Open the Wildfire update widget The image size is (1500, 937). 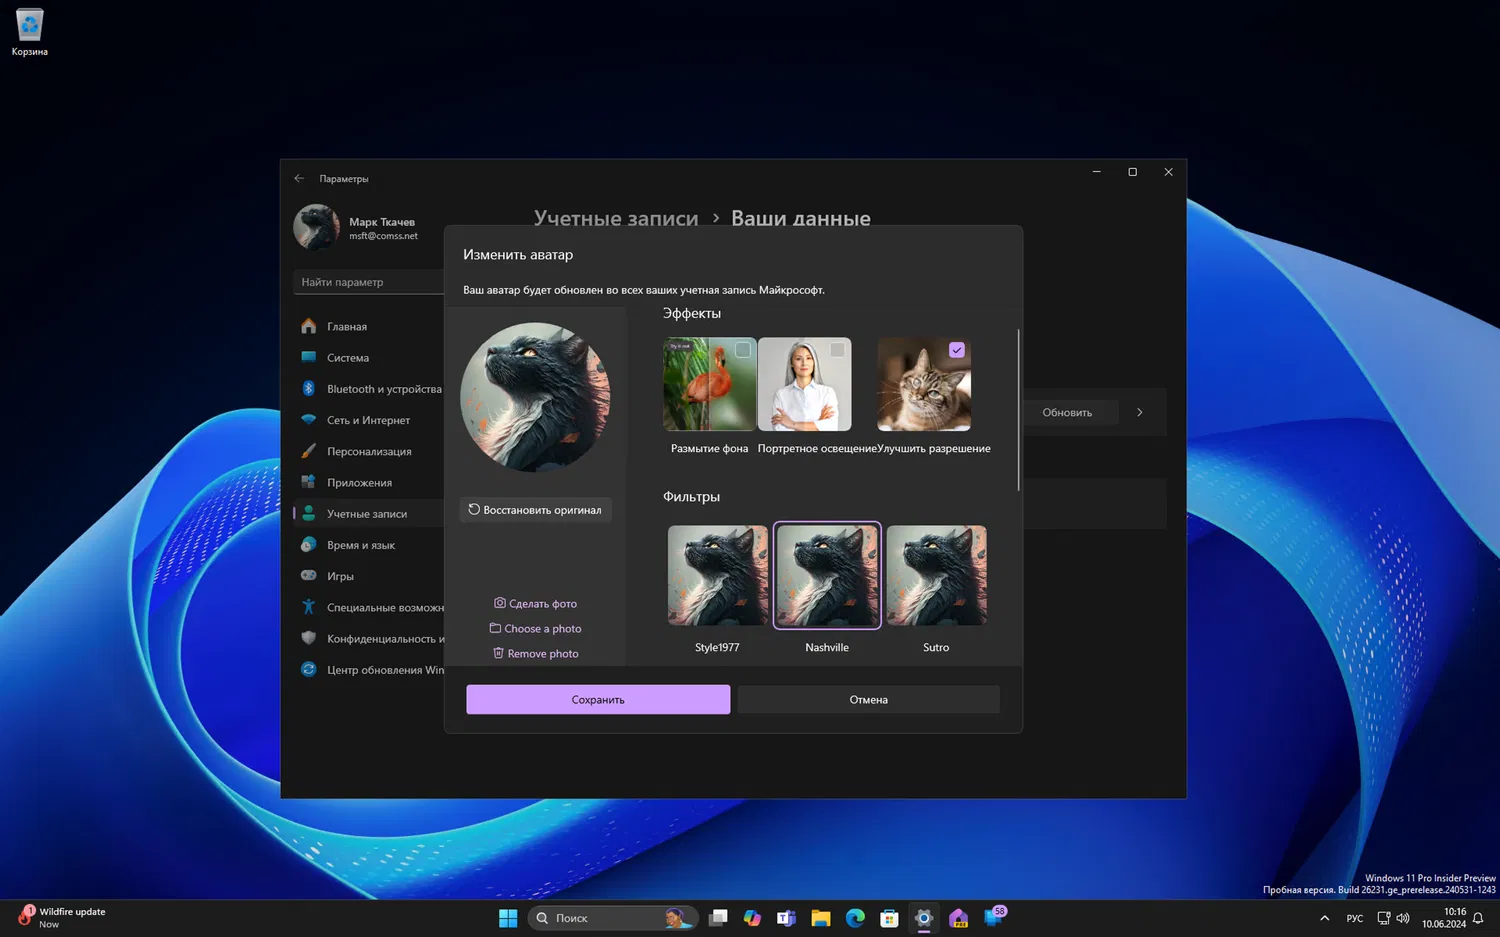pyautogui.click(x=62, y=917)
